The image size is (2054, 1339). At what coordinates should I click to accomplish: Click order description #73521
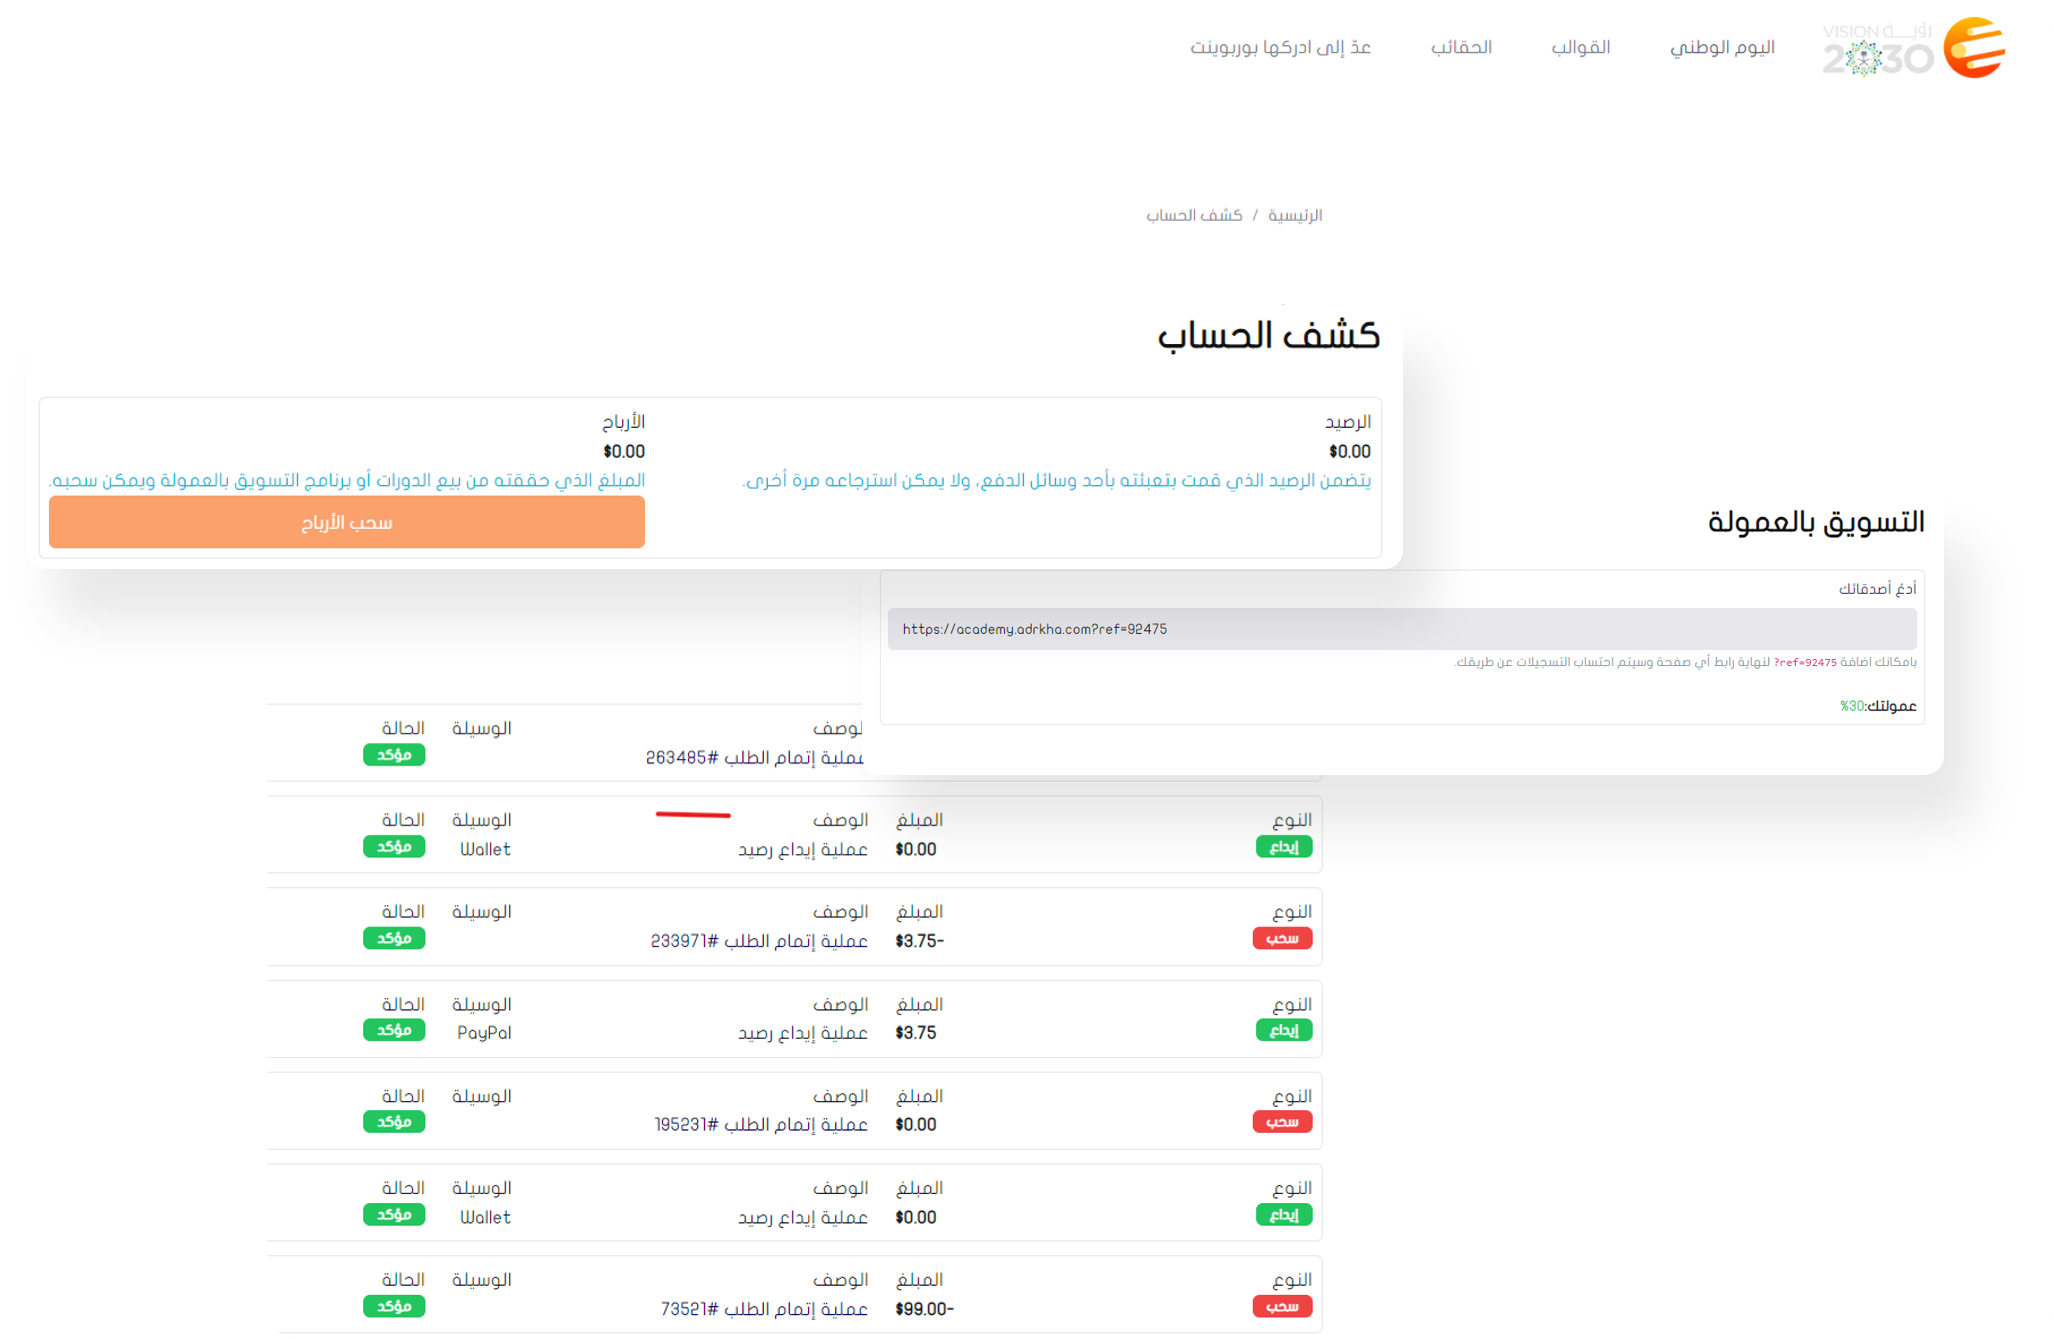[x=764, y=1309]
